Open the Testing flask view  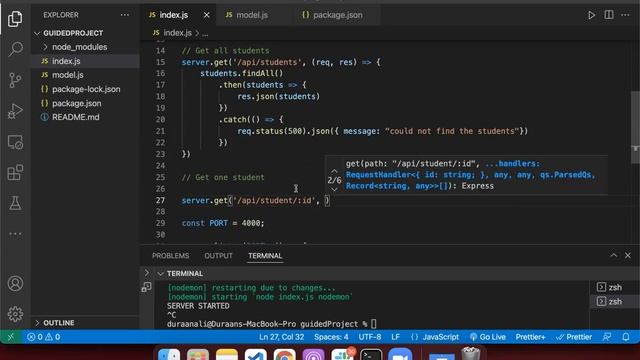point(15,203)
